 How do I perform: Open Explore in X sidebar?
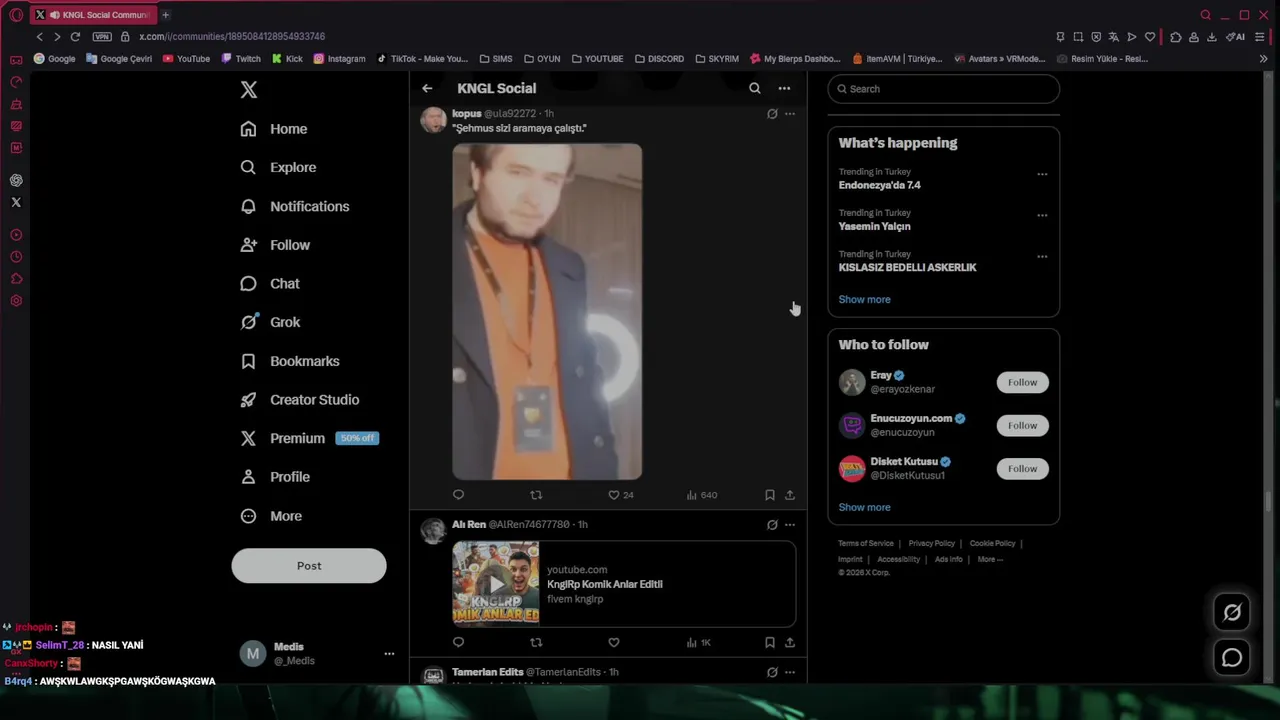[278, 167]
